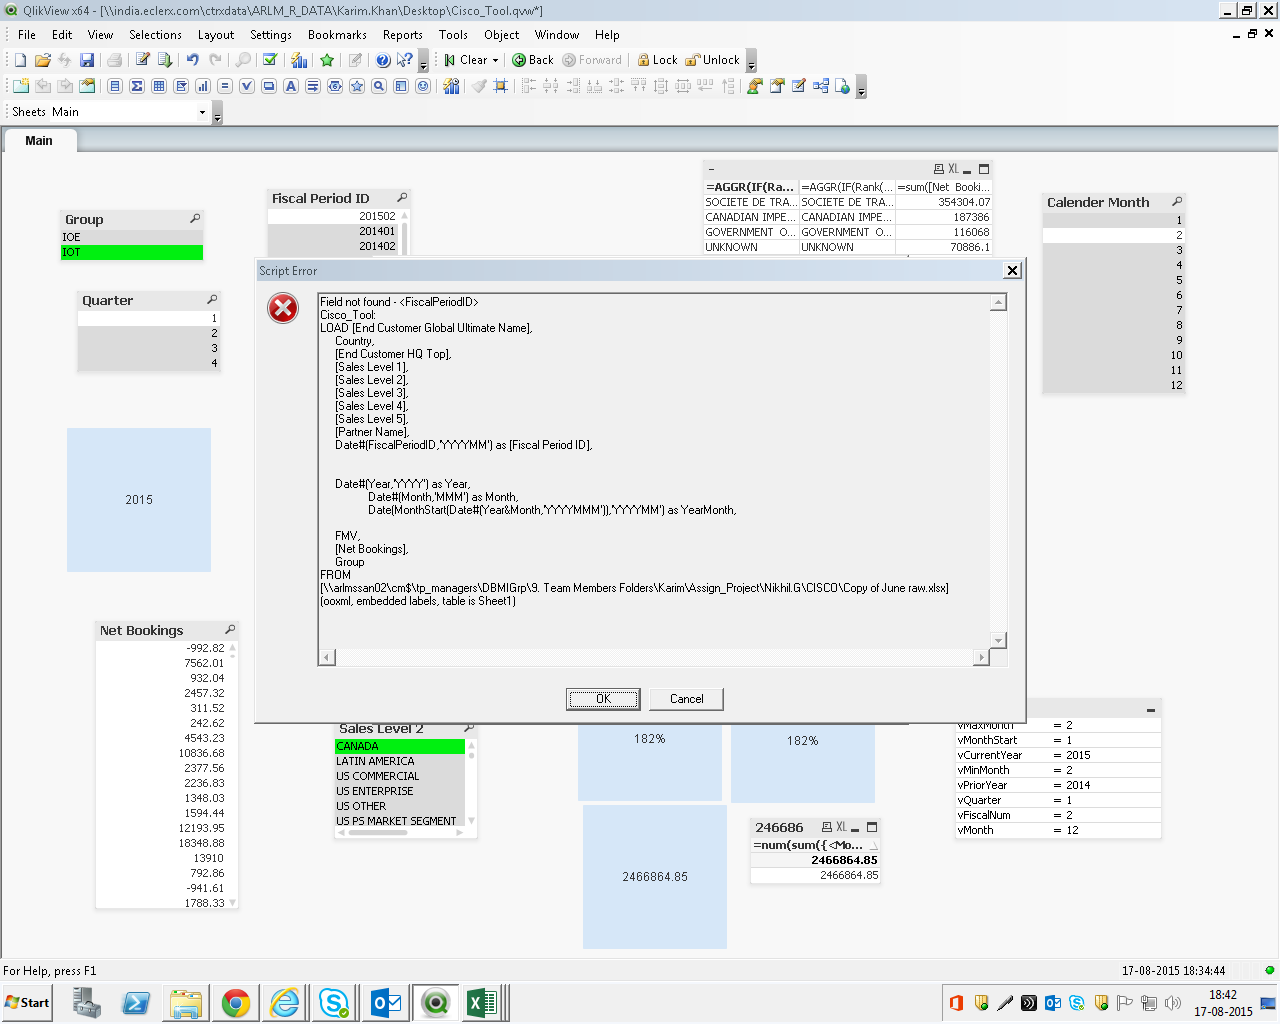Image resolution: width=1280 pixels, height=1024 pixels.
Task: Create a Text Object (letter A) icon
Action: pos(291,86)
